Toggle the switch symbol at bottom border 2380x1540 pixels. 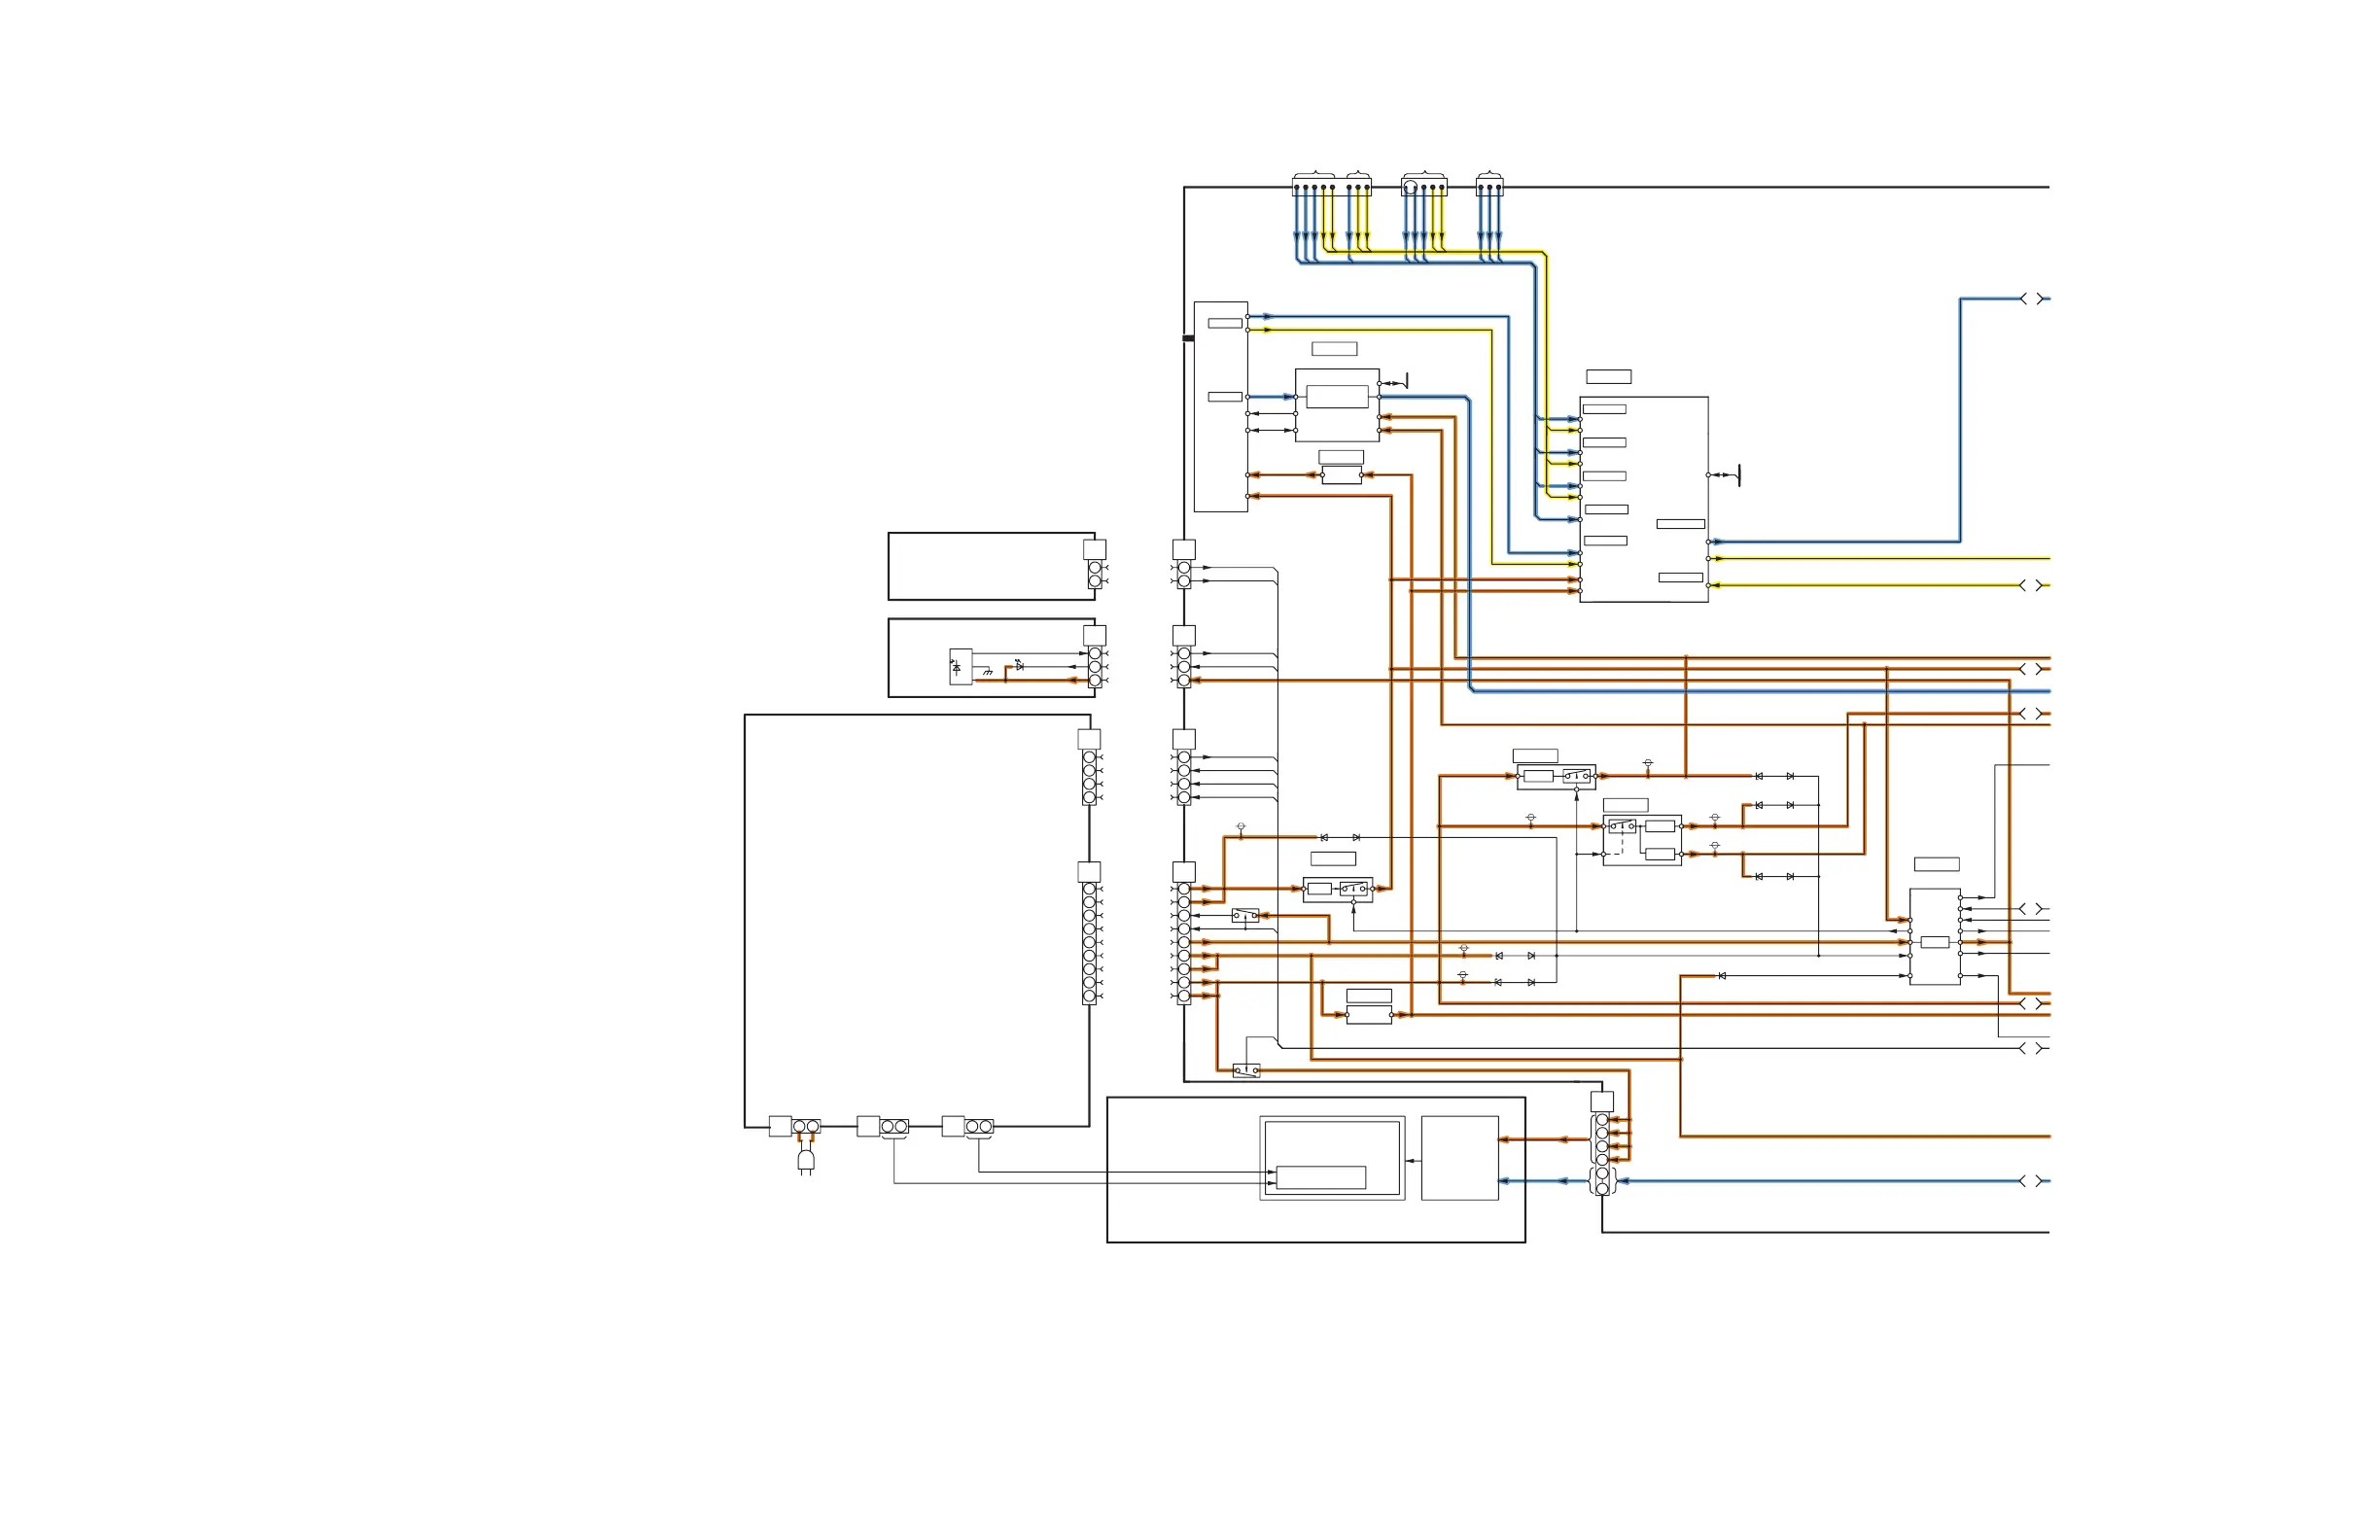[x=1246, y=1071]
